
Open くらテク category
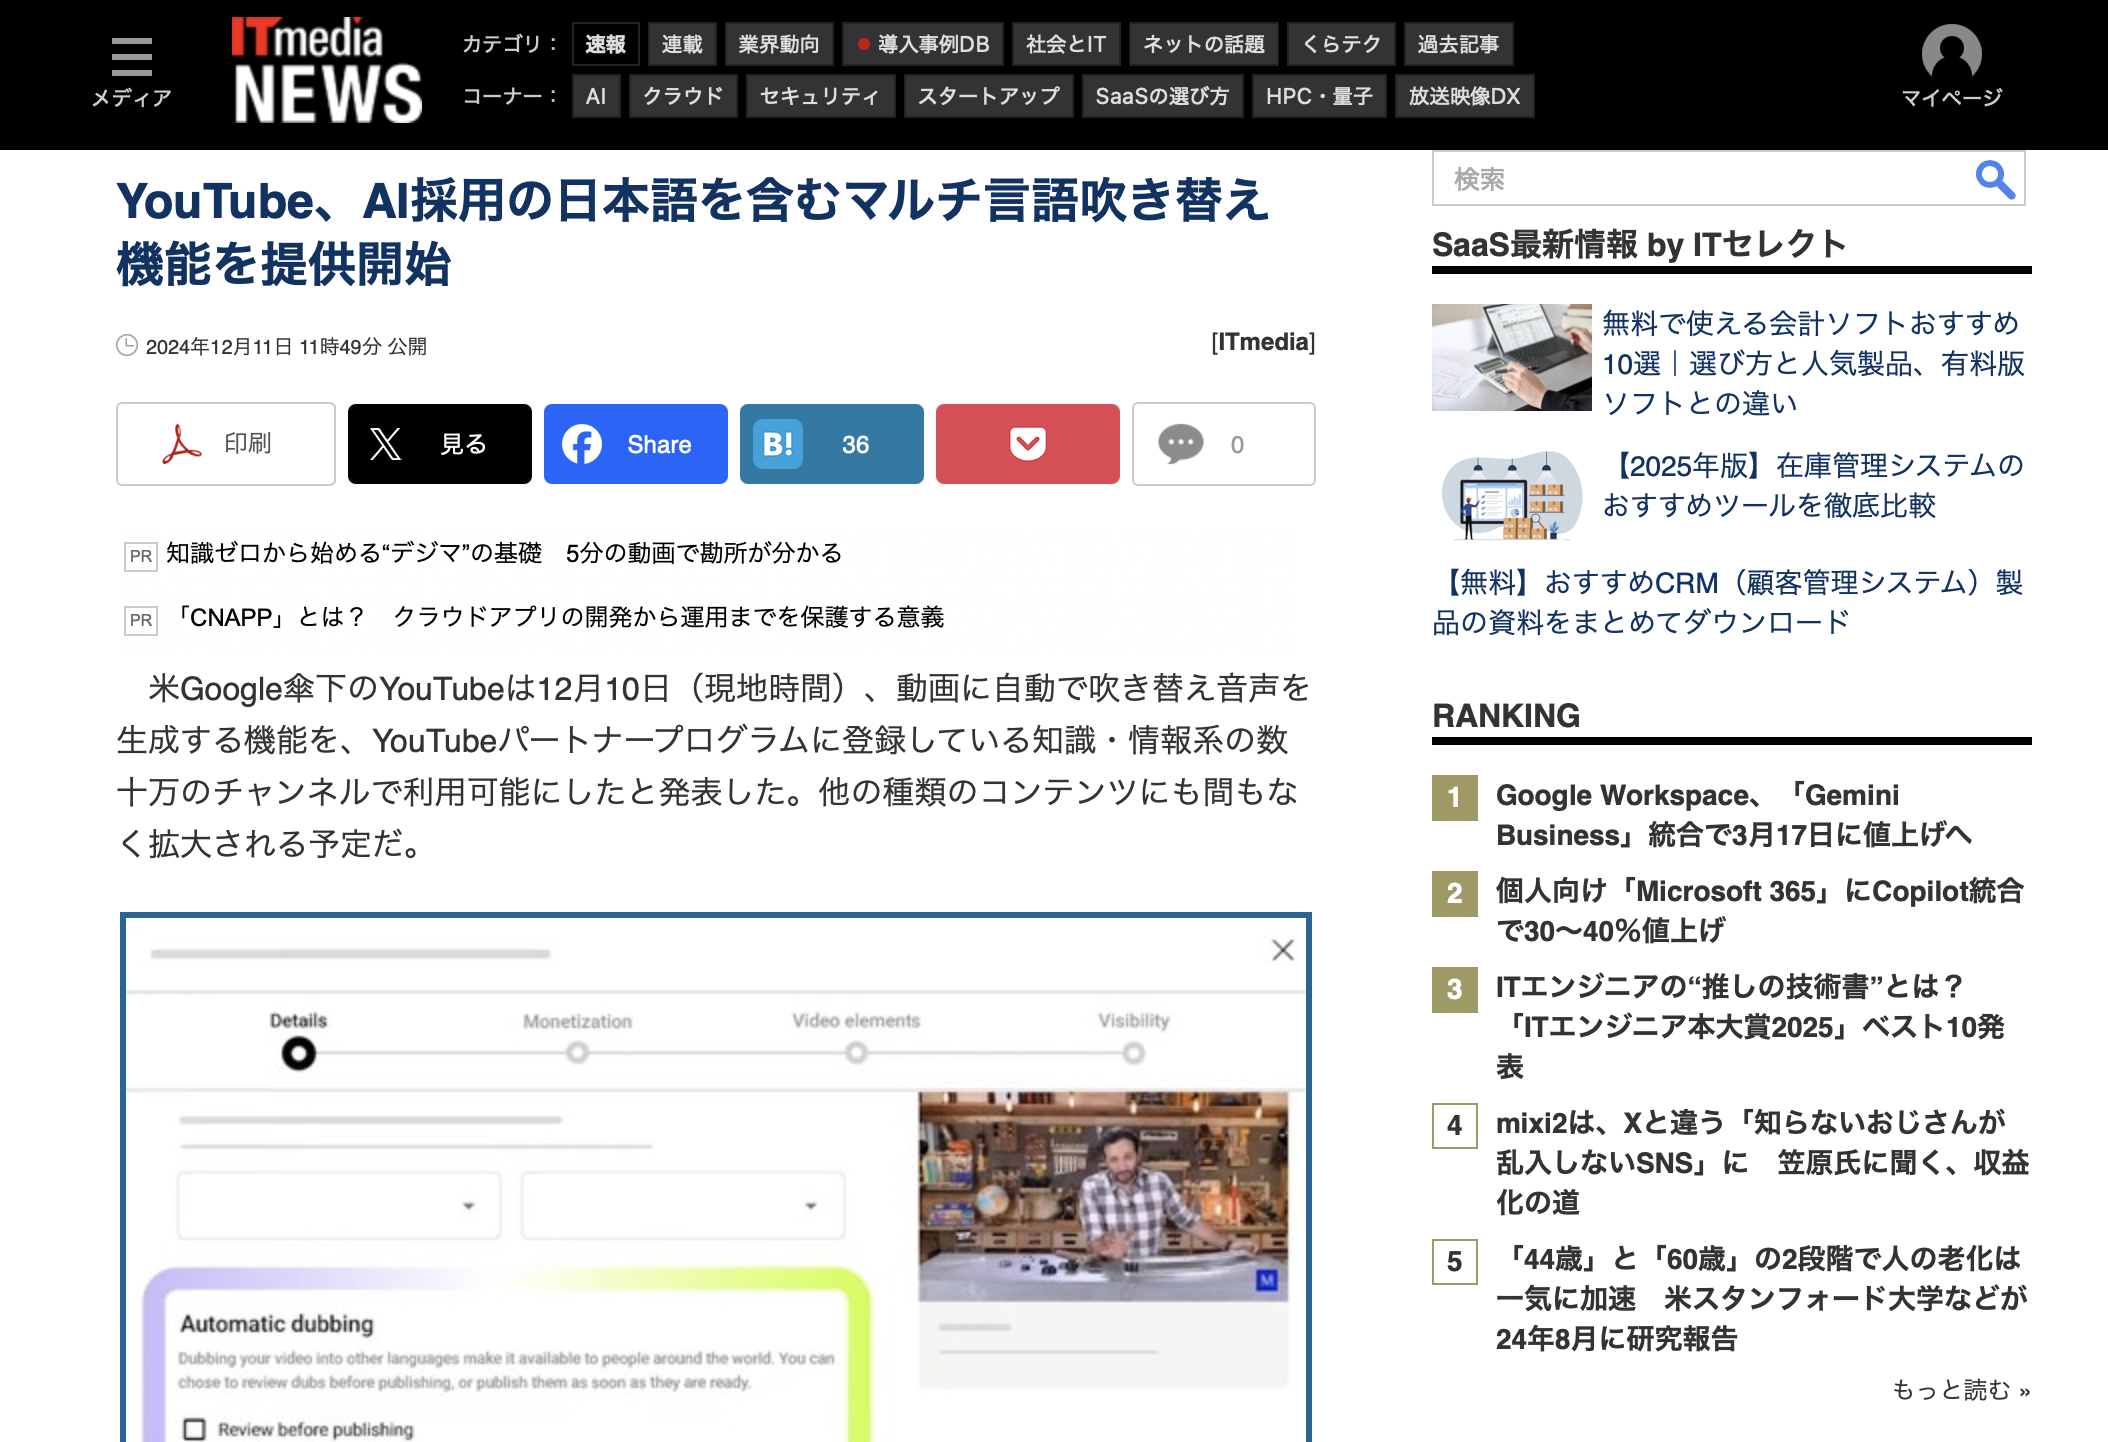1341,44
